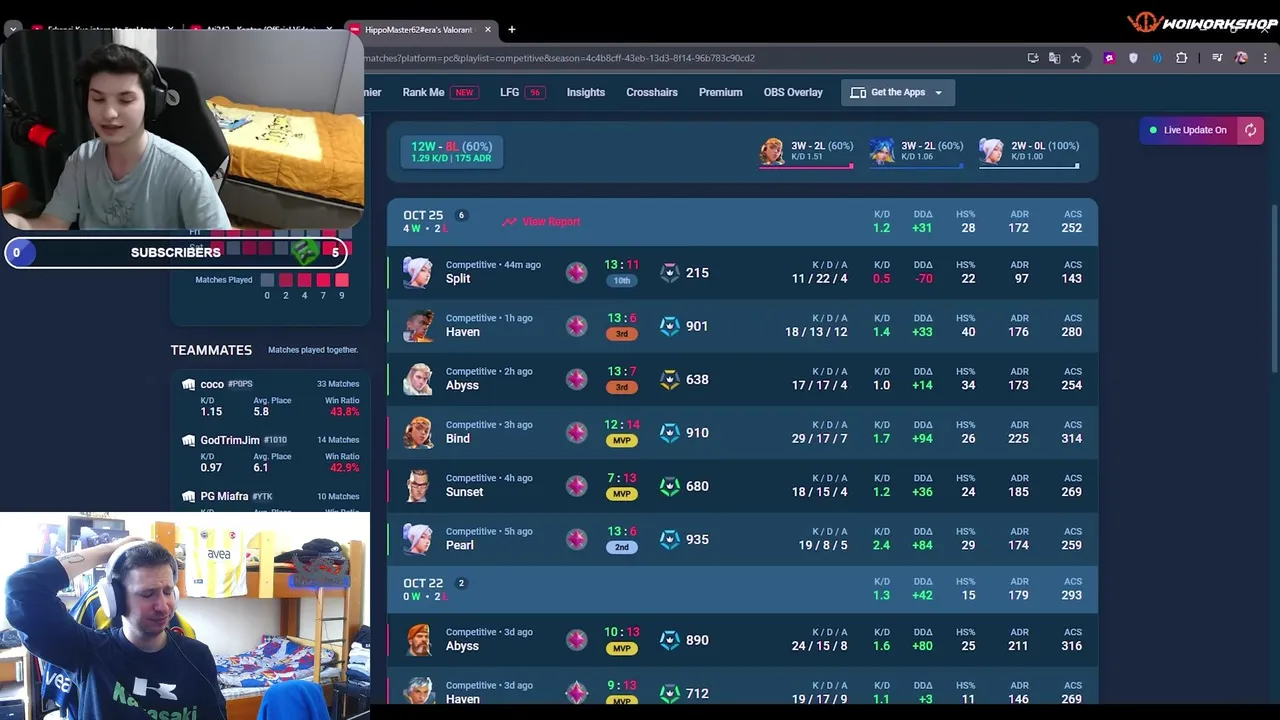Image resolution: width=1280 pixels, height=720 pixels.
Task: Go to the Insights page
Action: (x=586, y=92)
